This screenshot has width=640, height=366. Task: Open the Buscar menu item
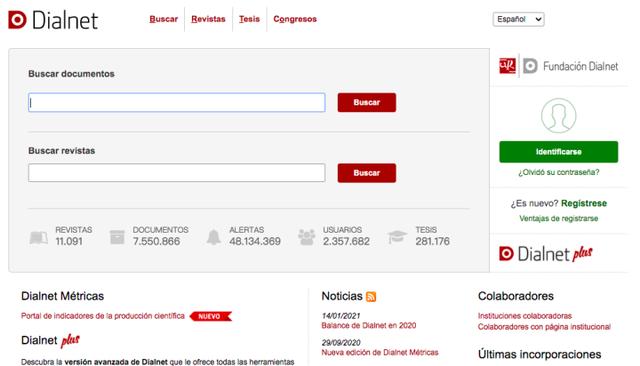[163, 19]
